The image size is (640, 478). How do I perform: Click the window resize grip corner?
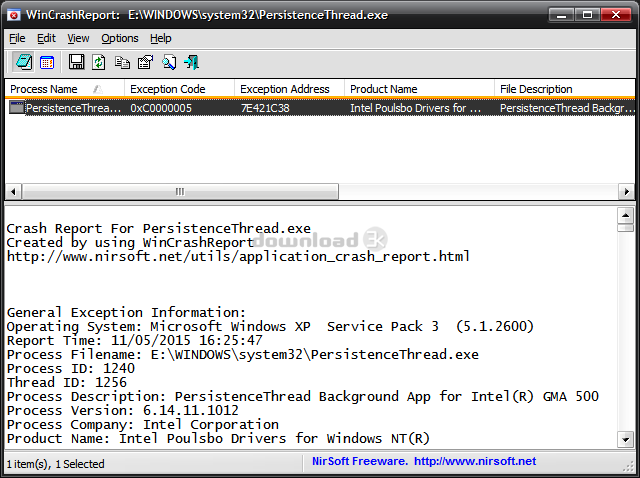[630, 467]
